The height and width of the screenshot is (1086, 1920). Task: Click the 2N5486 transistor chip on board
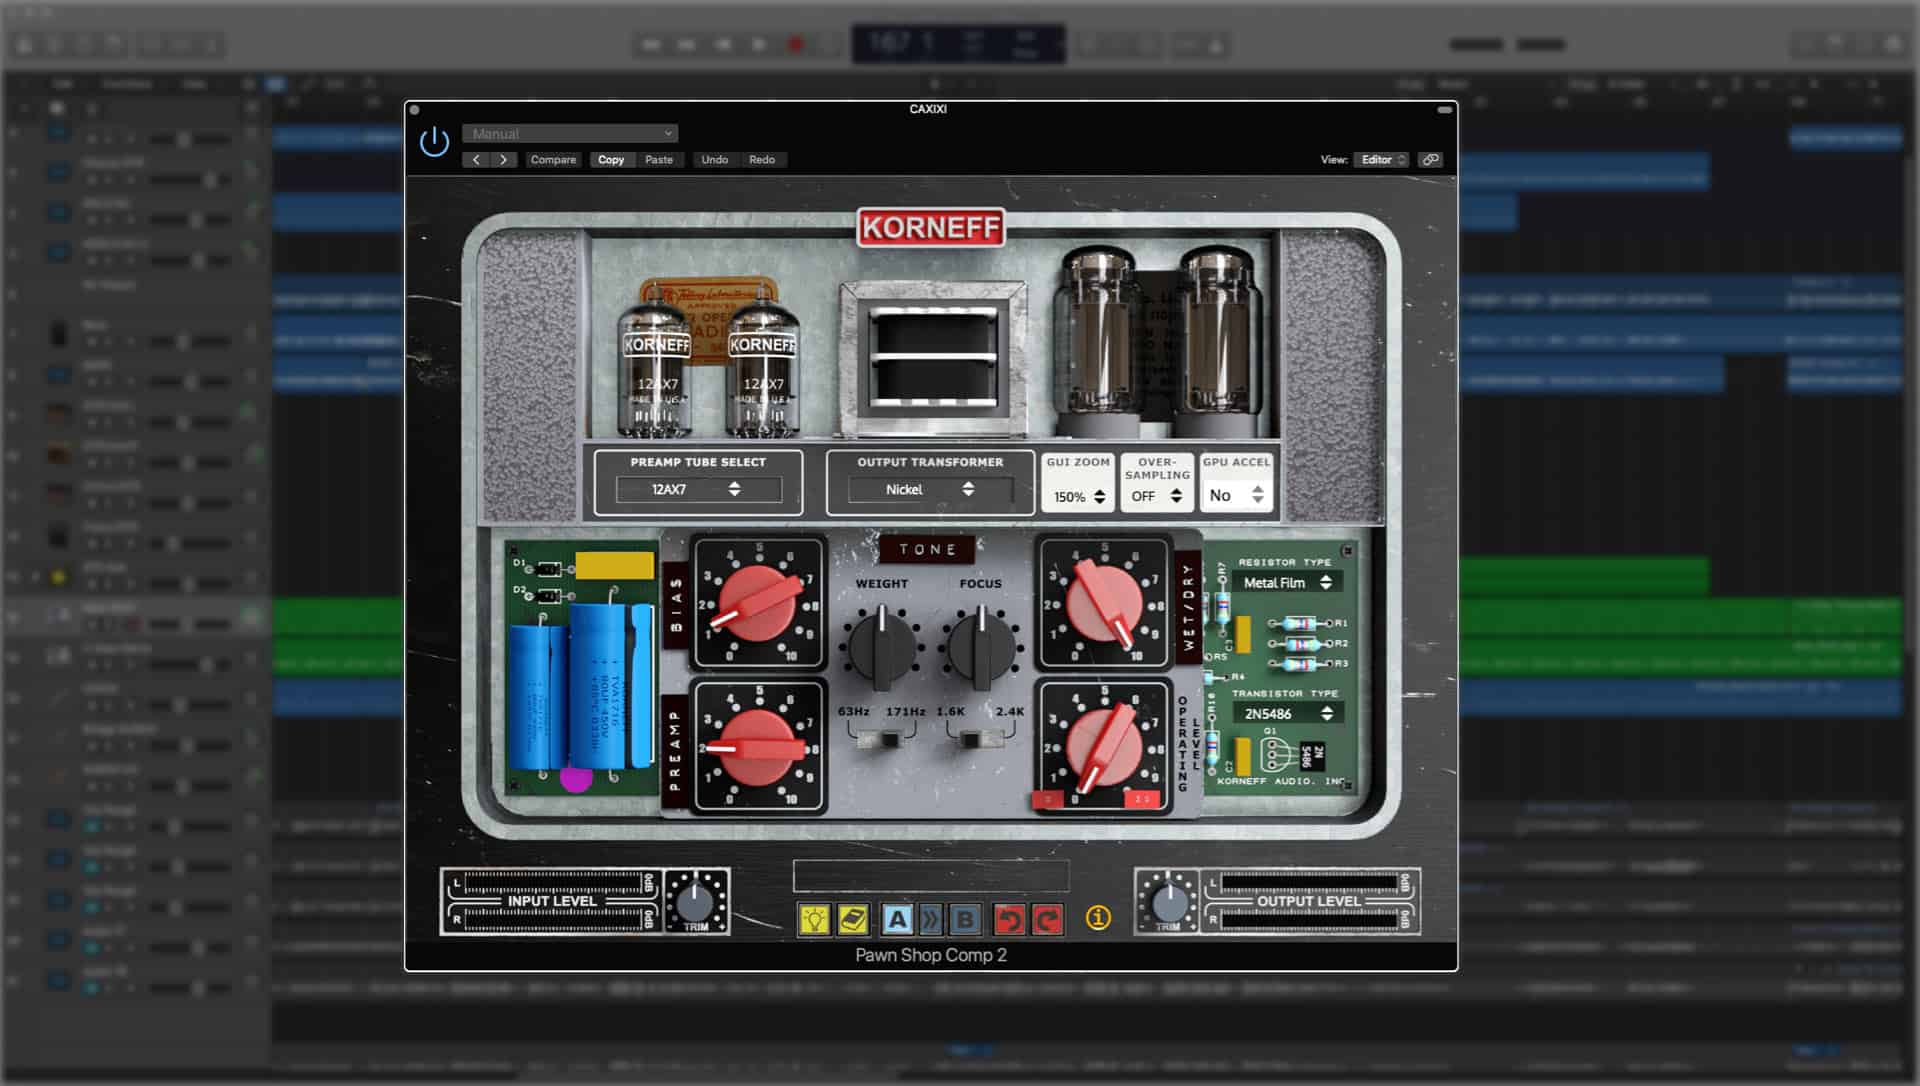tap(1312, 757)
